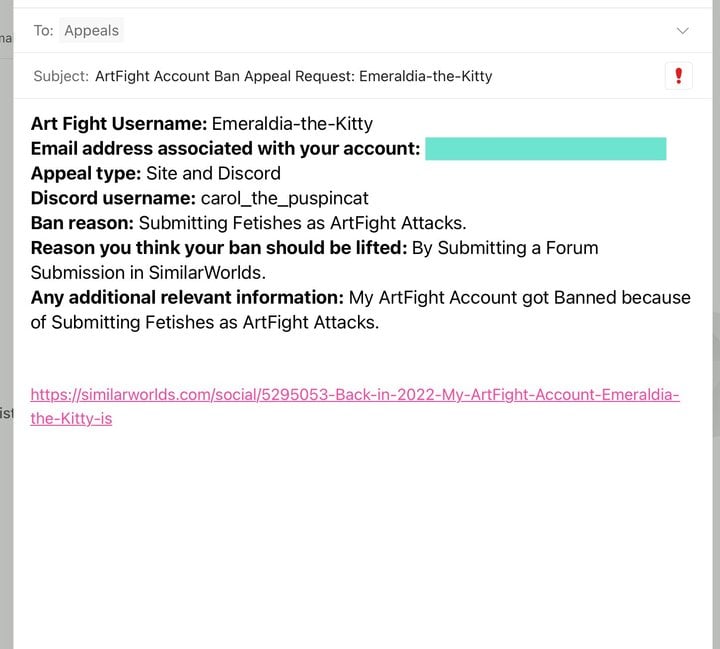Place cursor in the ArtFight Ban Appeal subject text
This screenshot has height=649, width=720.
(293, 76)
